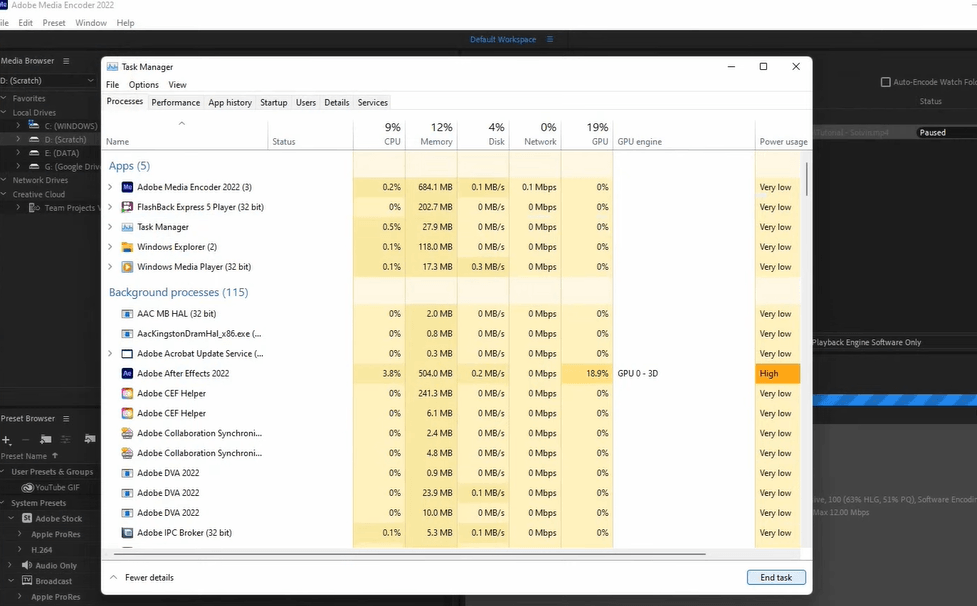Image resolution: width=977 pixels, height=606 pixels.
Task: Click the Adobe IPC Broker icon
Action: tap(127, 533)
